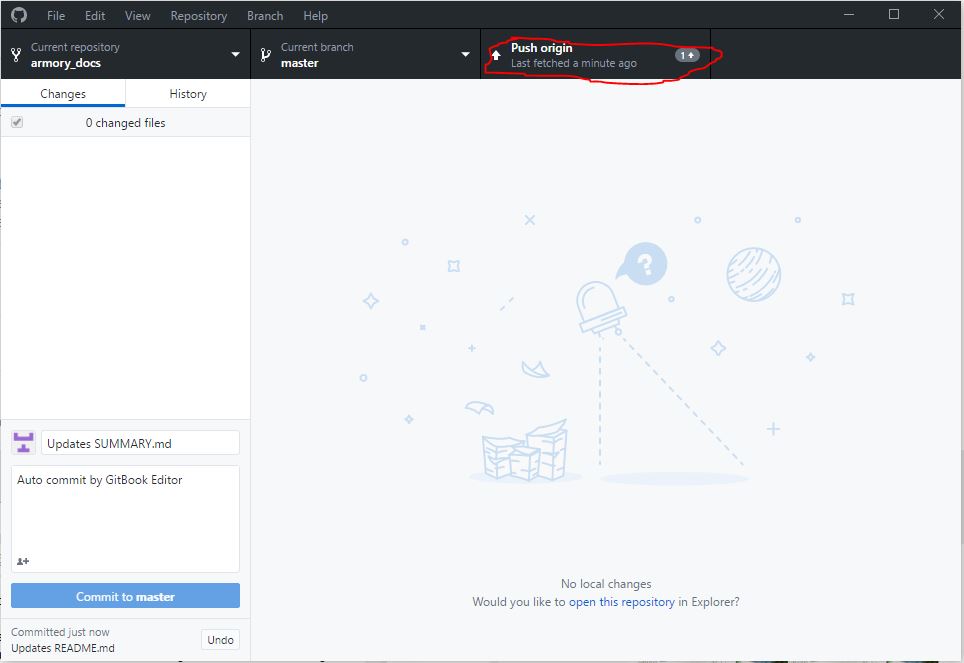
Task: Click the Updates README.md commit text
Action: (x=63, y=648)
